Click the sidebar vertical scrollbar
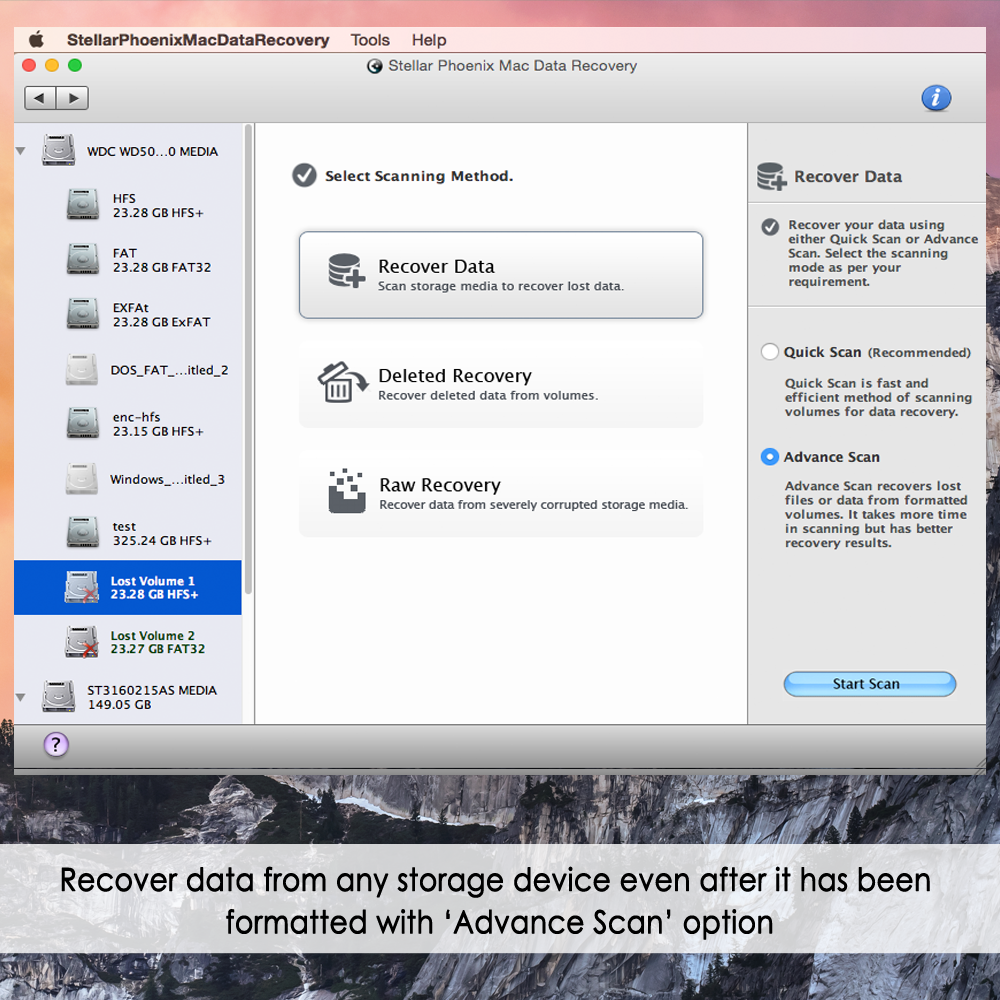 pyautogui.click(x=248, y=359)
